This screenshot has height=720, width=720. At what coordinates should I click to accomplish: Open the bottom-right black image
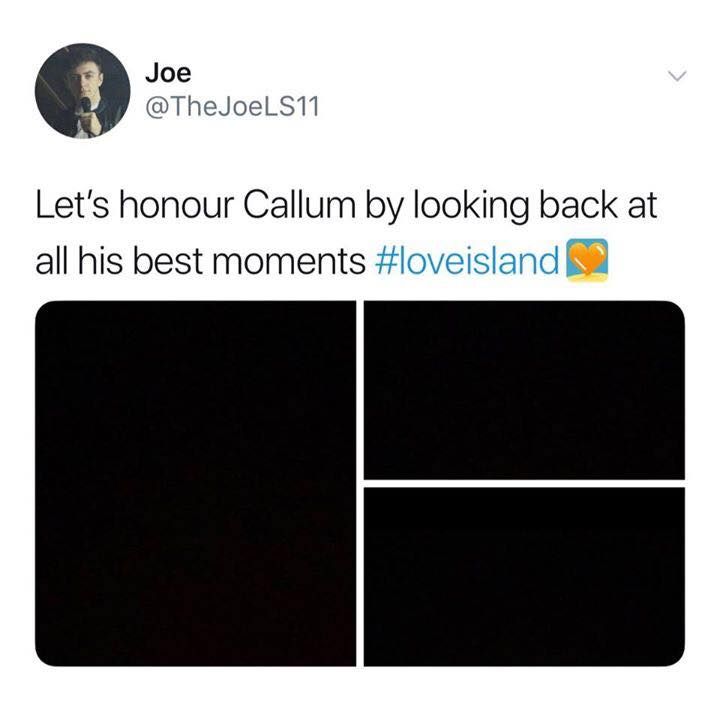click(524, 577)
